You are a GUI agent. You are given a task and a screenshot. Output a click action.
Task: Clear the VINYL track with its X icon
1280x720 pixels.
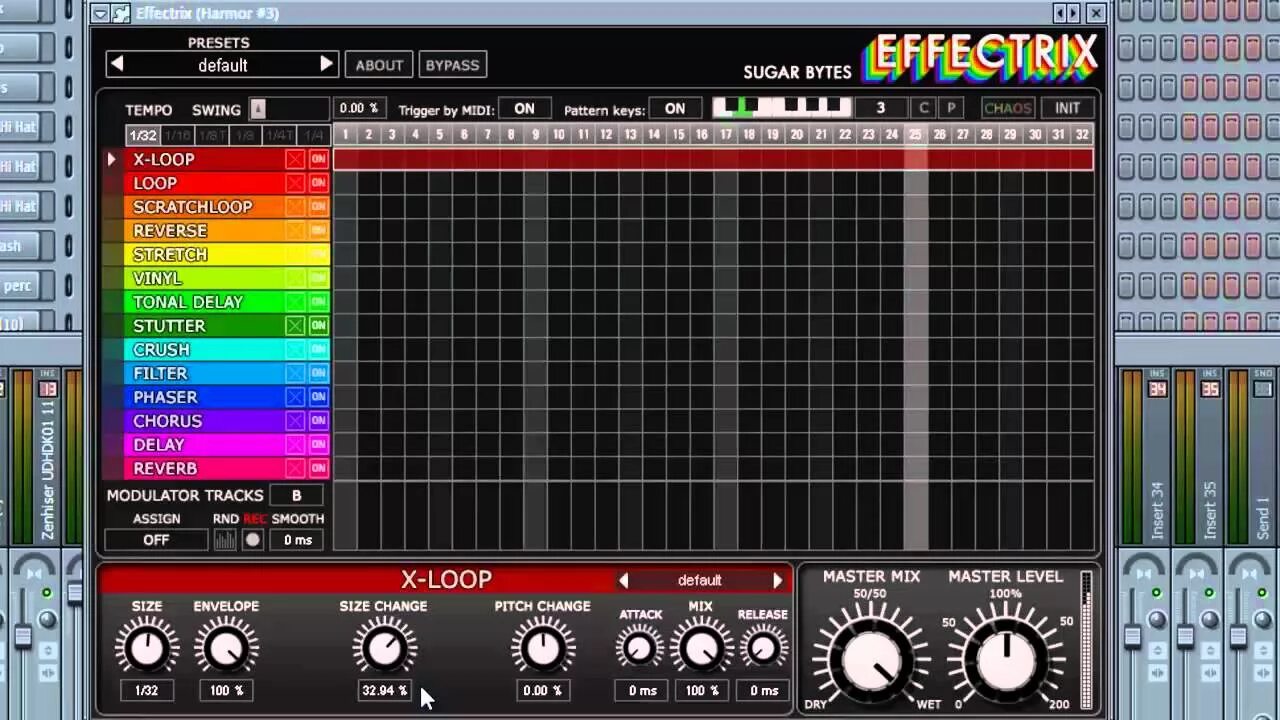[x=295, y=278]
